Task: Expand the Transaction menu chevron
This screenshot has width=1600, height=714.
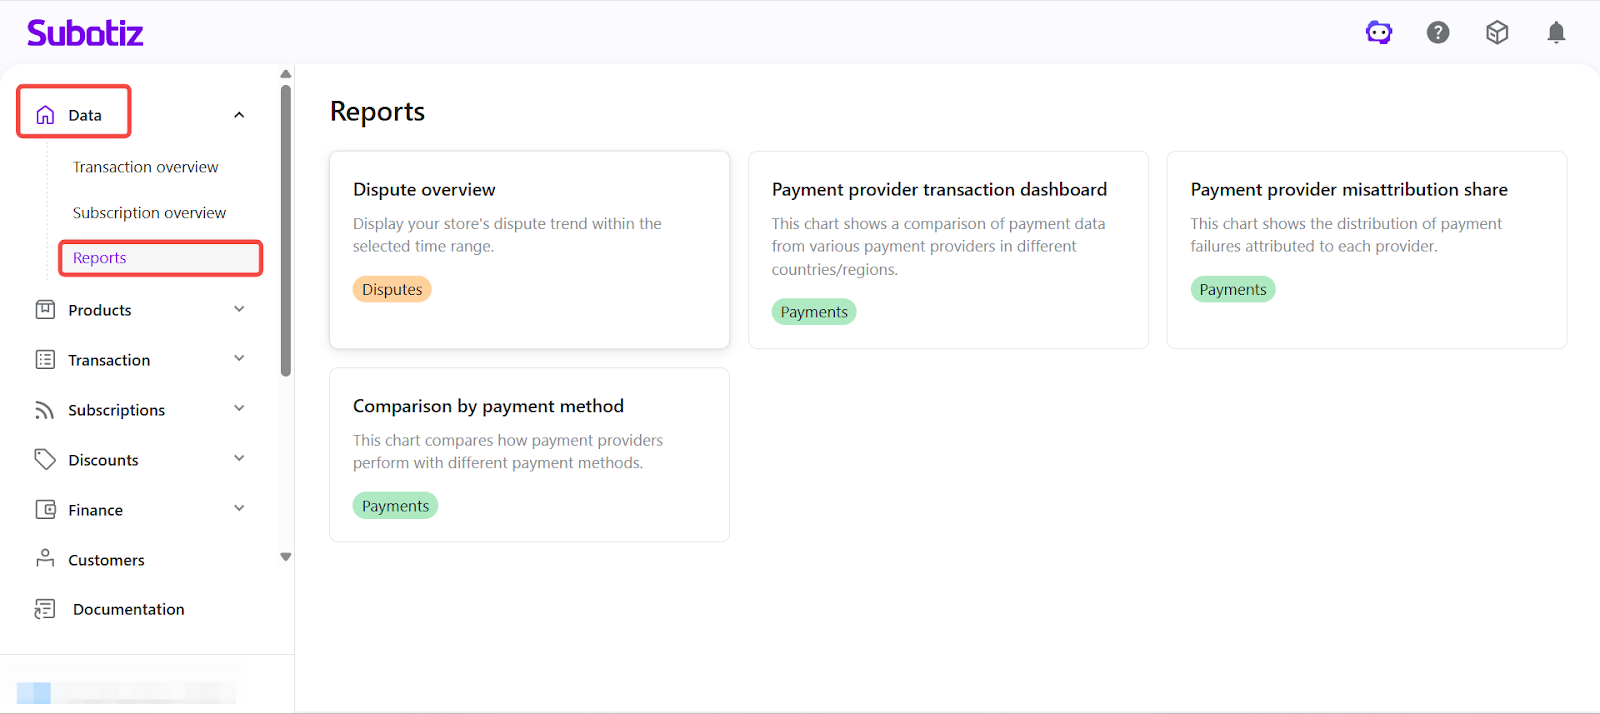Action: click(239, 359)
